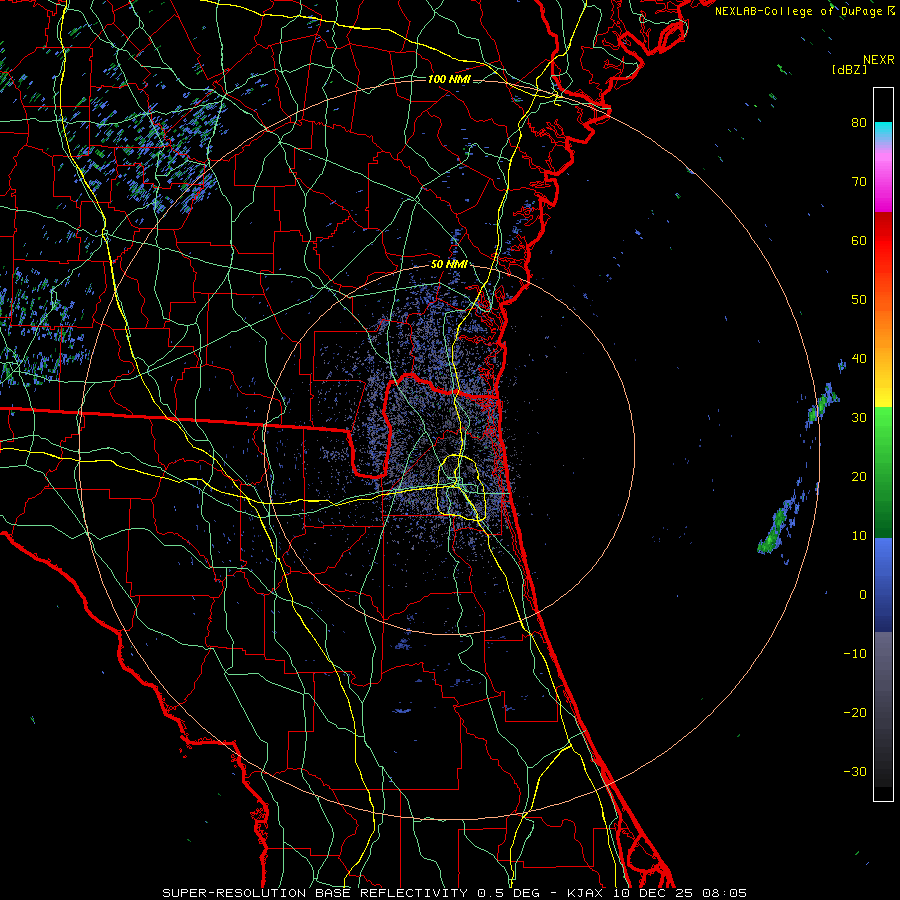Screen dimensions: 900x900
Task: Click the [dBZ] unit label
Action: tap(849, 69)
